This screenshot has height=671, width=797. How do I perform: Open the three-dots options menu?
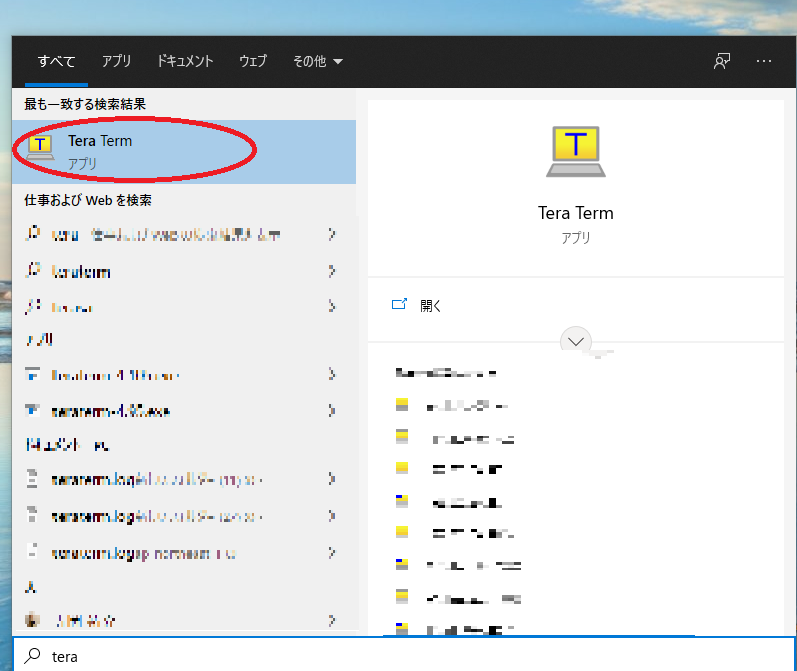pyautogui.click(x=763, y=61)
